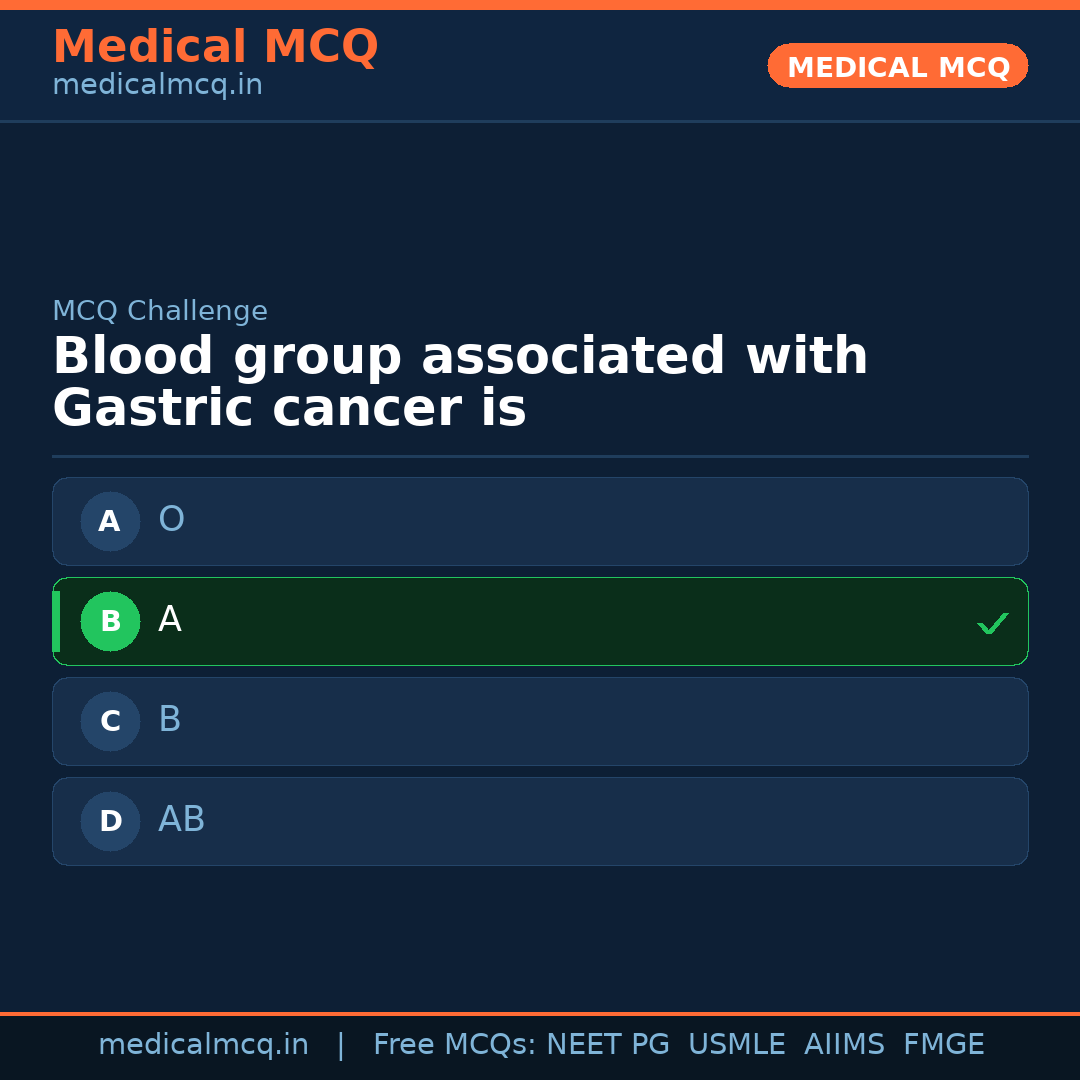This screenshot has height=1080, width=1080.
Task: Click the Medical MCQ header logo
Action: [x=215, y=46]
